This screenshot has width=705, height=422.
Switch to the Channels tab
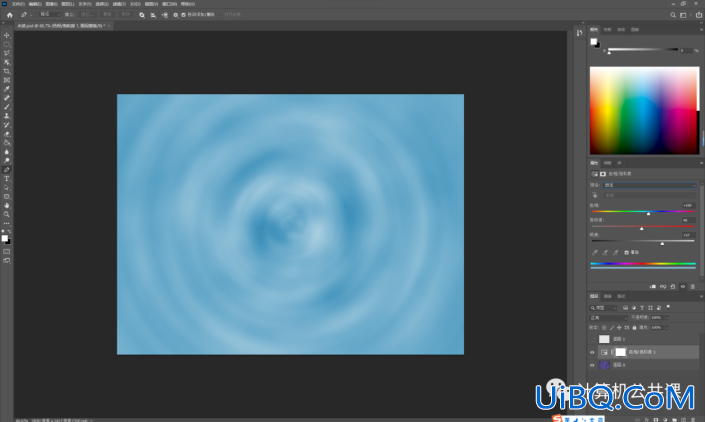click(x=607, y=297)
